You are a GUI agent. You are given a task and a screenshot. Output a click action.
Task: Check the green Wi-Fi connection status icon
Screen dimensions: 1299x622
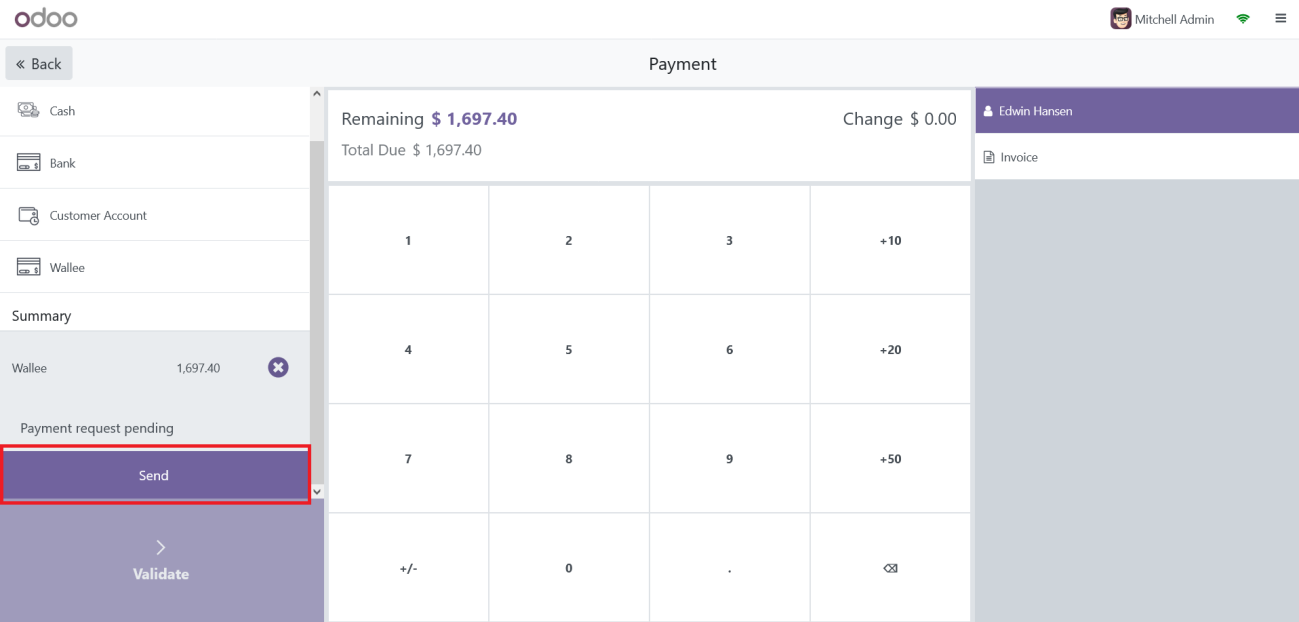coord(1243,19)
